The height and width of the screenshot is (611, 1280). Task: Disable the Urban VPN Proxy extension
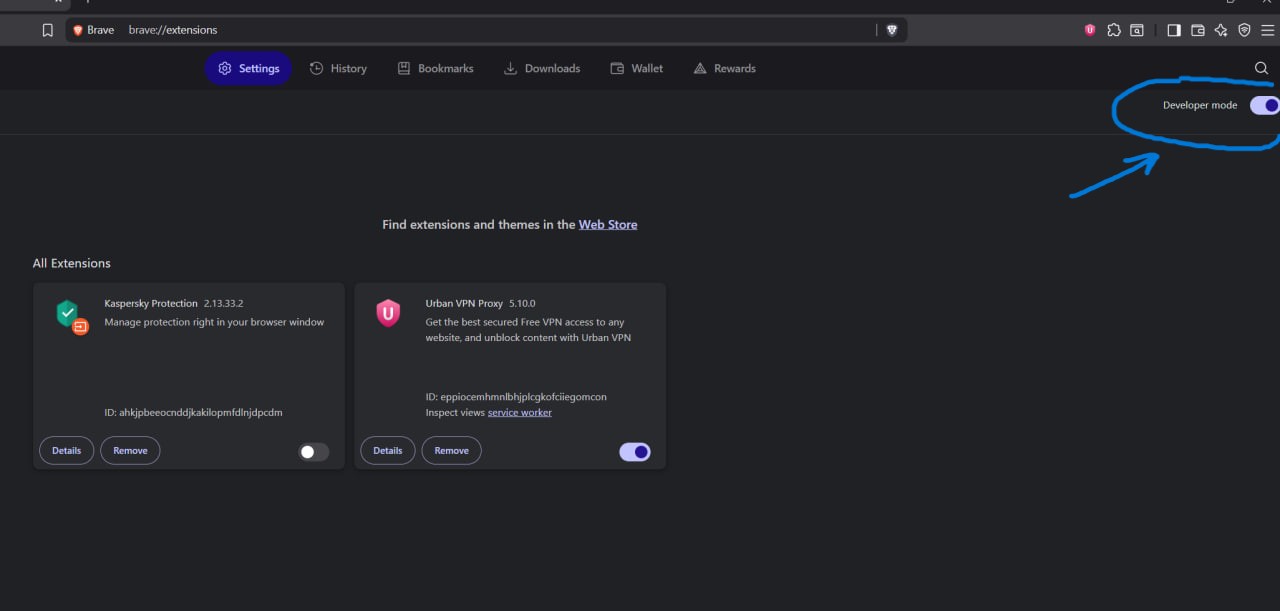pos(635,452)
